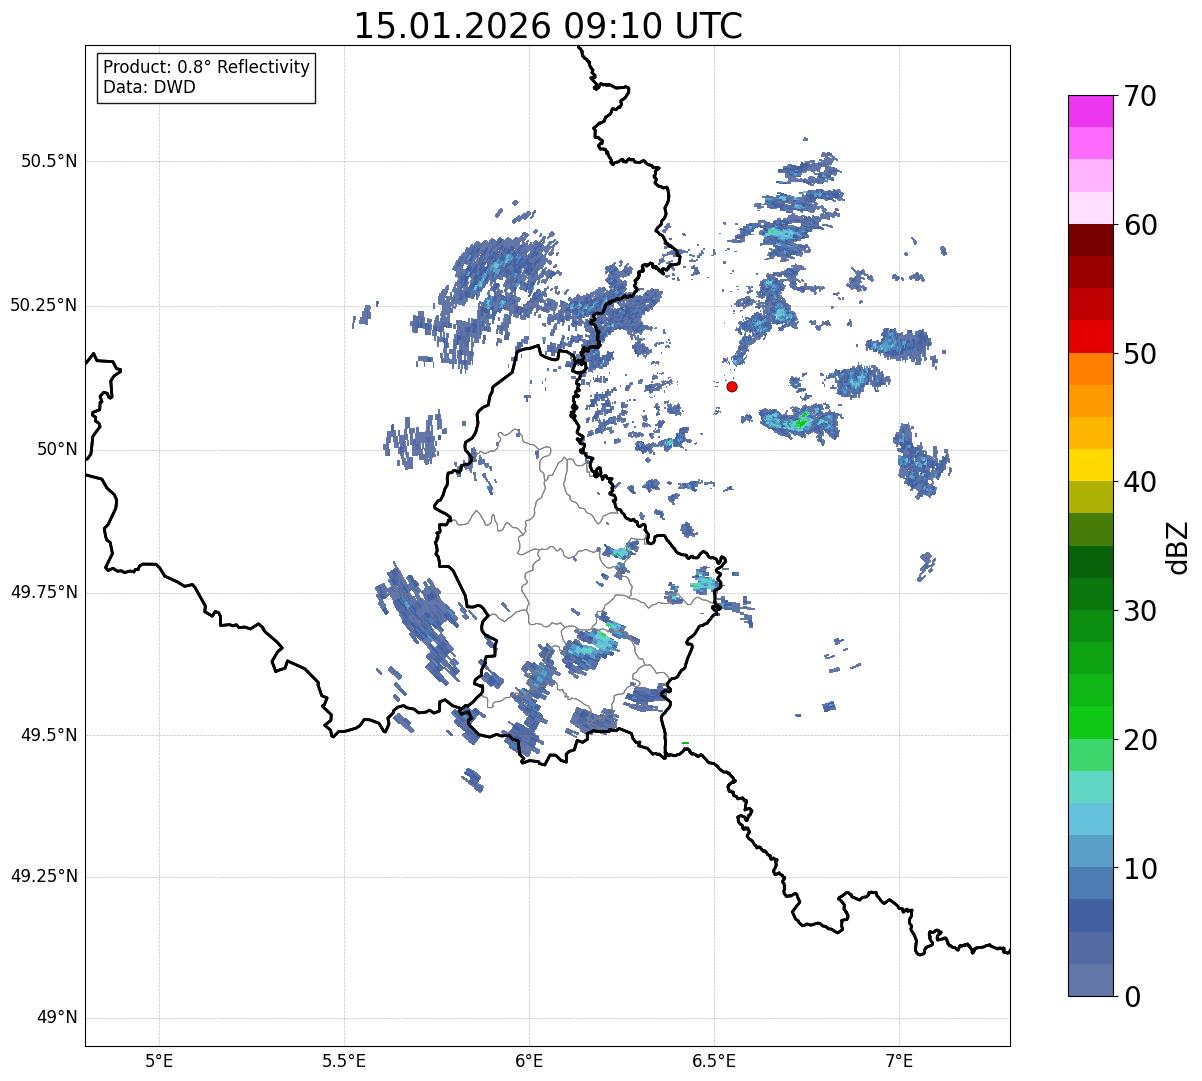The width and height of the screenshot is (1202, 1081).
Task: Click the title text 15.01.2026 09:10 UTC
Action: 548,26
